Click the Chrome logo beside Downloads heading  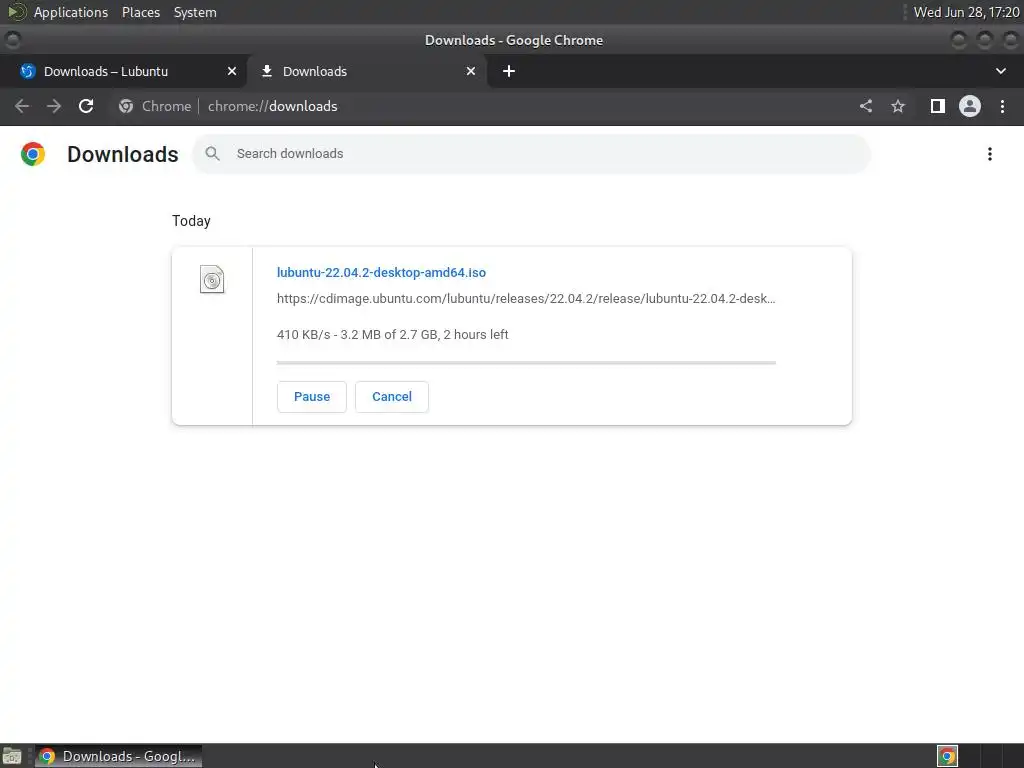click(x=33, y=154)
